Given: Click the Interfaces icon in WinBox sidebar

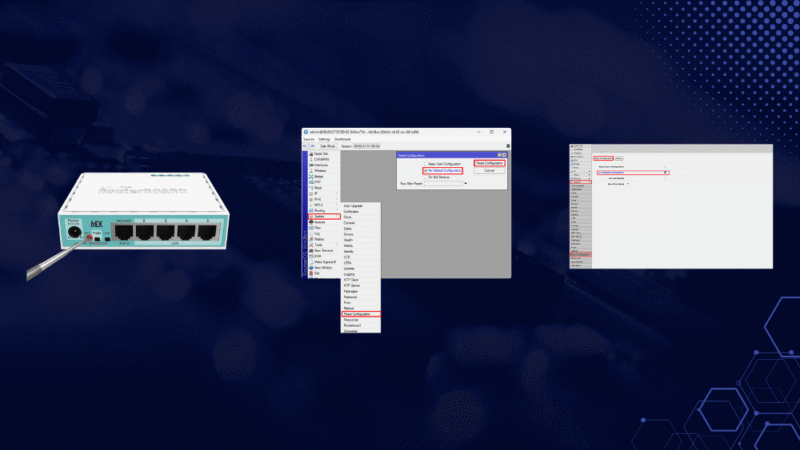Looking at the screenshot, I should click(311, 165).
